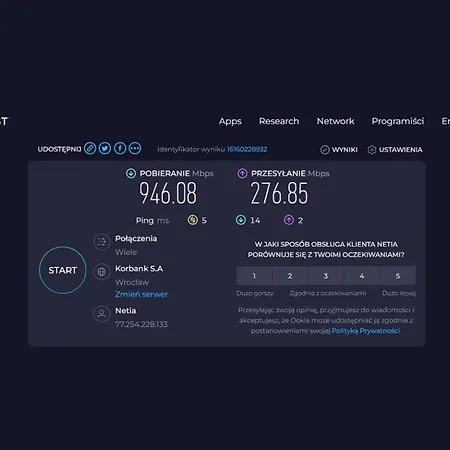Copy result link via share link icon
The height and width of the screenshot is (450, 450).
(90, 148)
